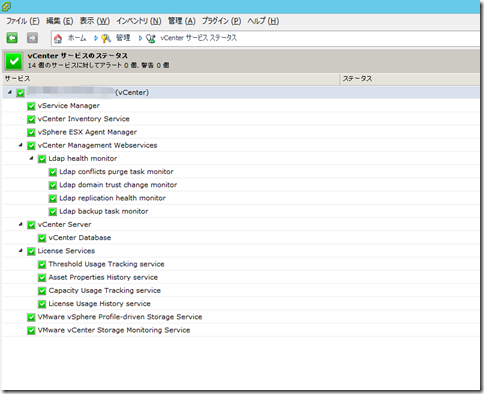Open the home icon in breadcrumb
484x394 pixels.
point(58,38)
